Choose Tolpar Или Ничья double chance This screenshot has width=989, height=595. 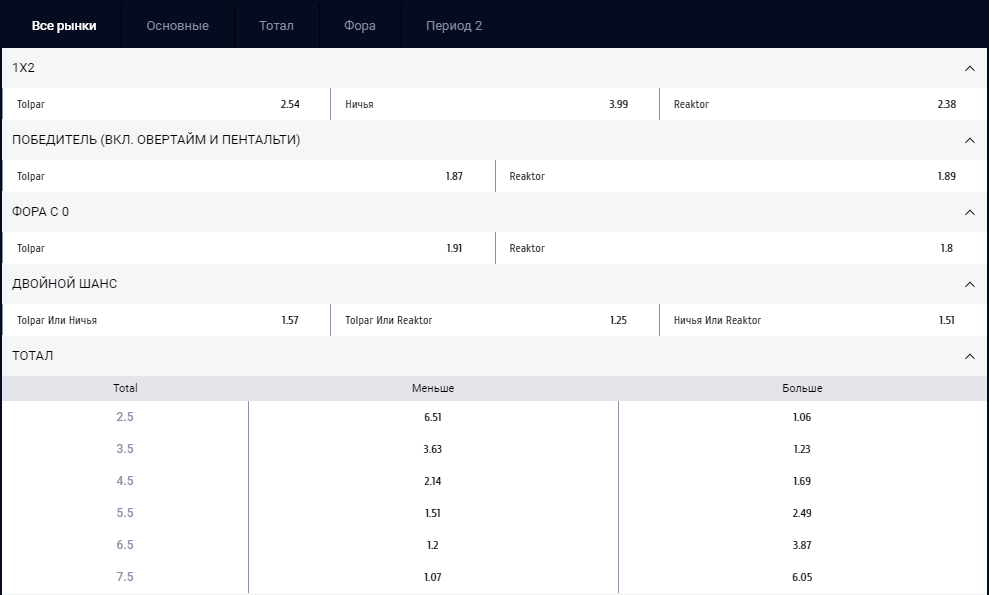point(166,320)
